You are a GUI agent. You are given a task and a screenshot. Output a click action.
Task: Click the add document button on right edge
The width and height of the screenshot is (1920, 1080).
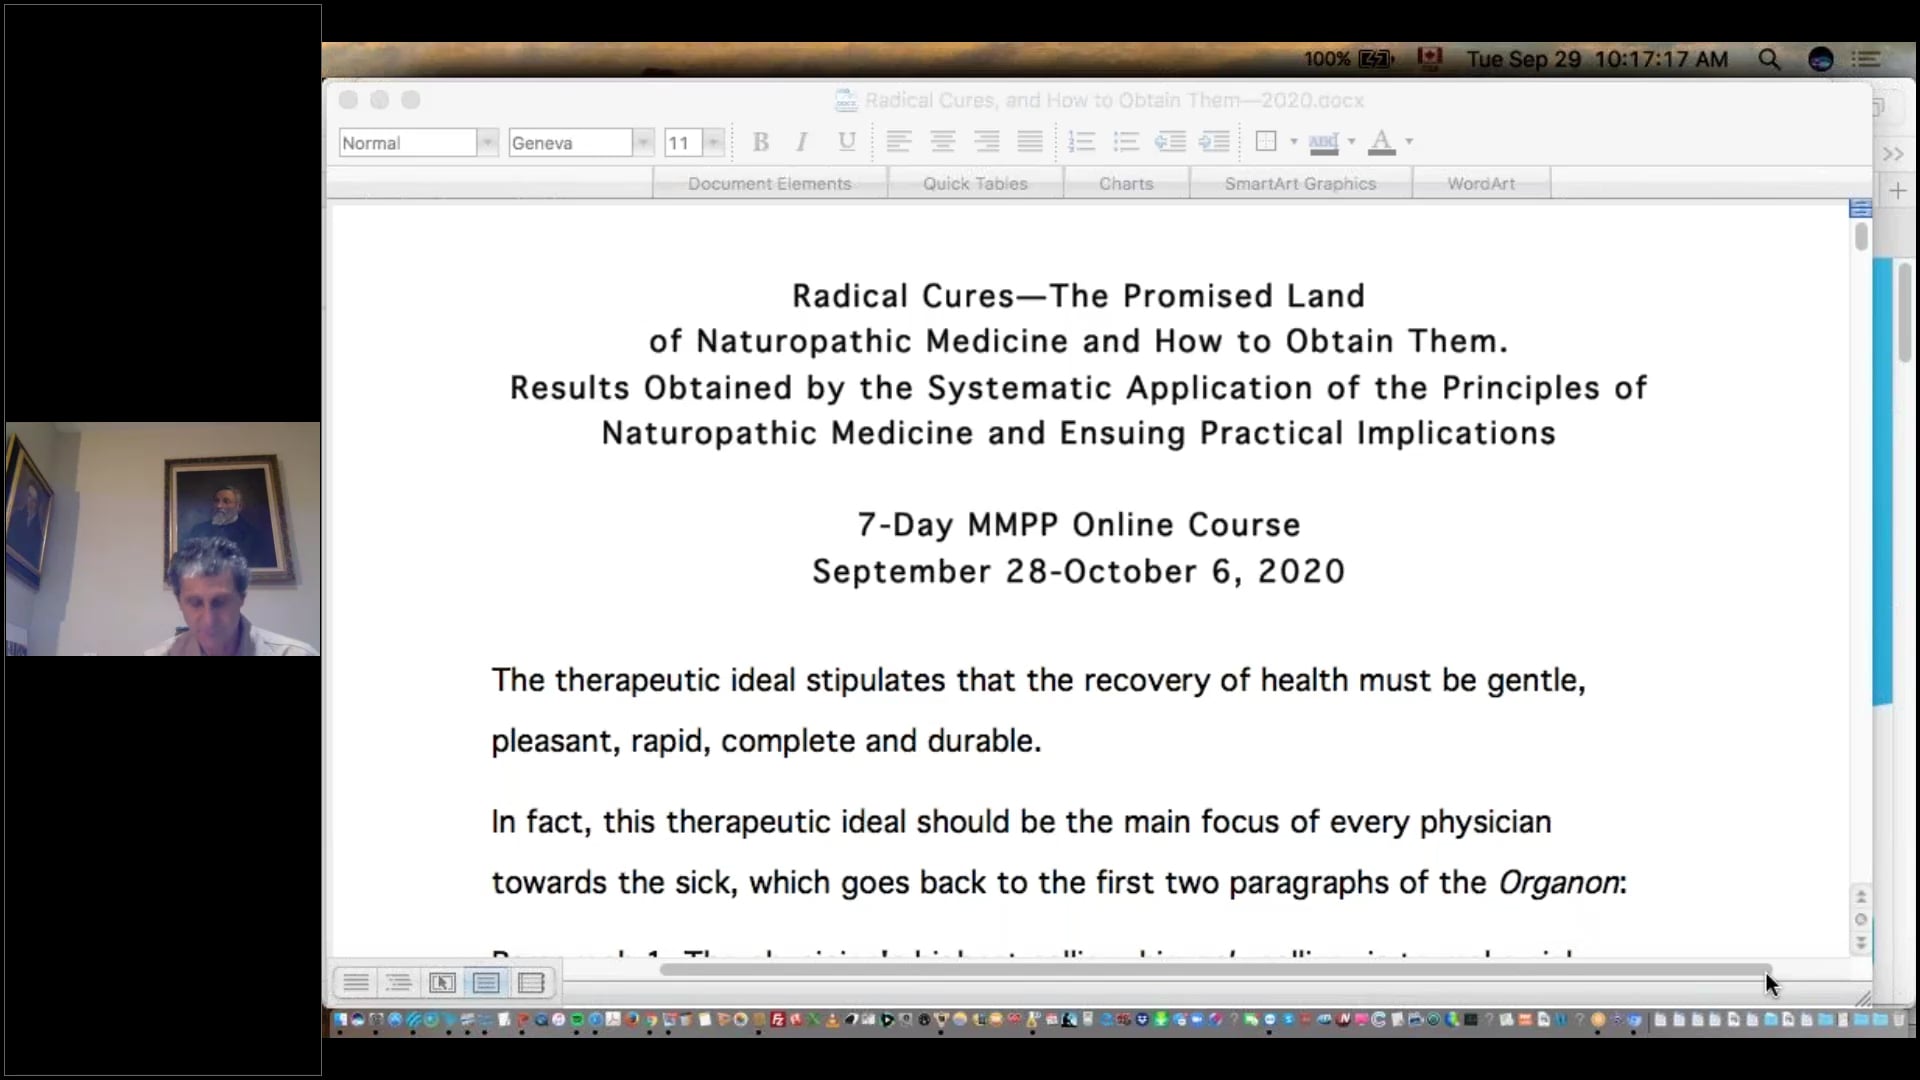click(x=1897, y=190)
